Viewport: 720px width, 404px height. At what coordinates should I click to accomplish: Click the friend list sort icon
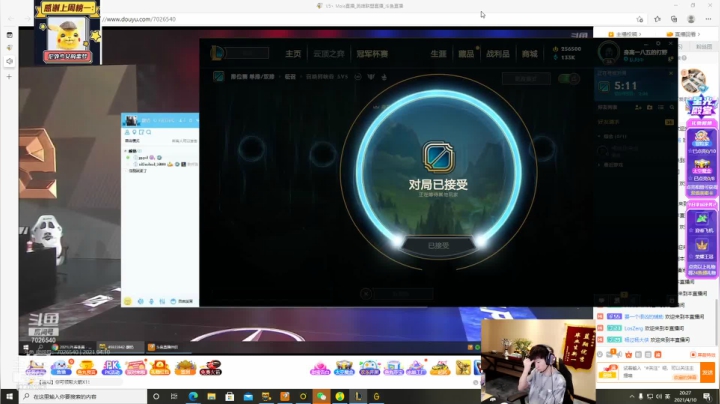[x=661, y=107]
